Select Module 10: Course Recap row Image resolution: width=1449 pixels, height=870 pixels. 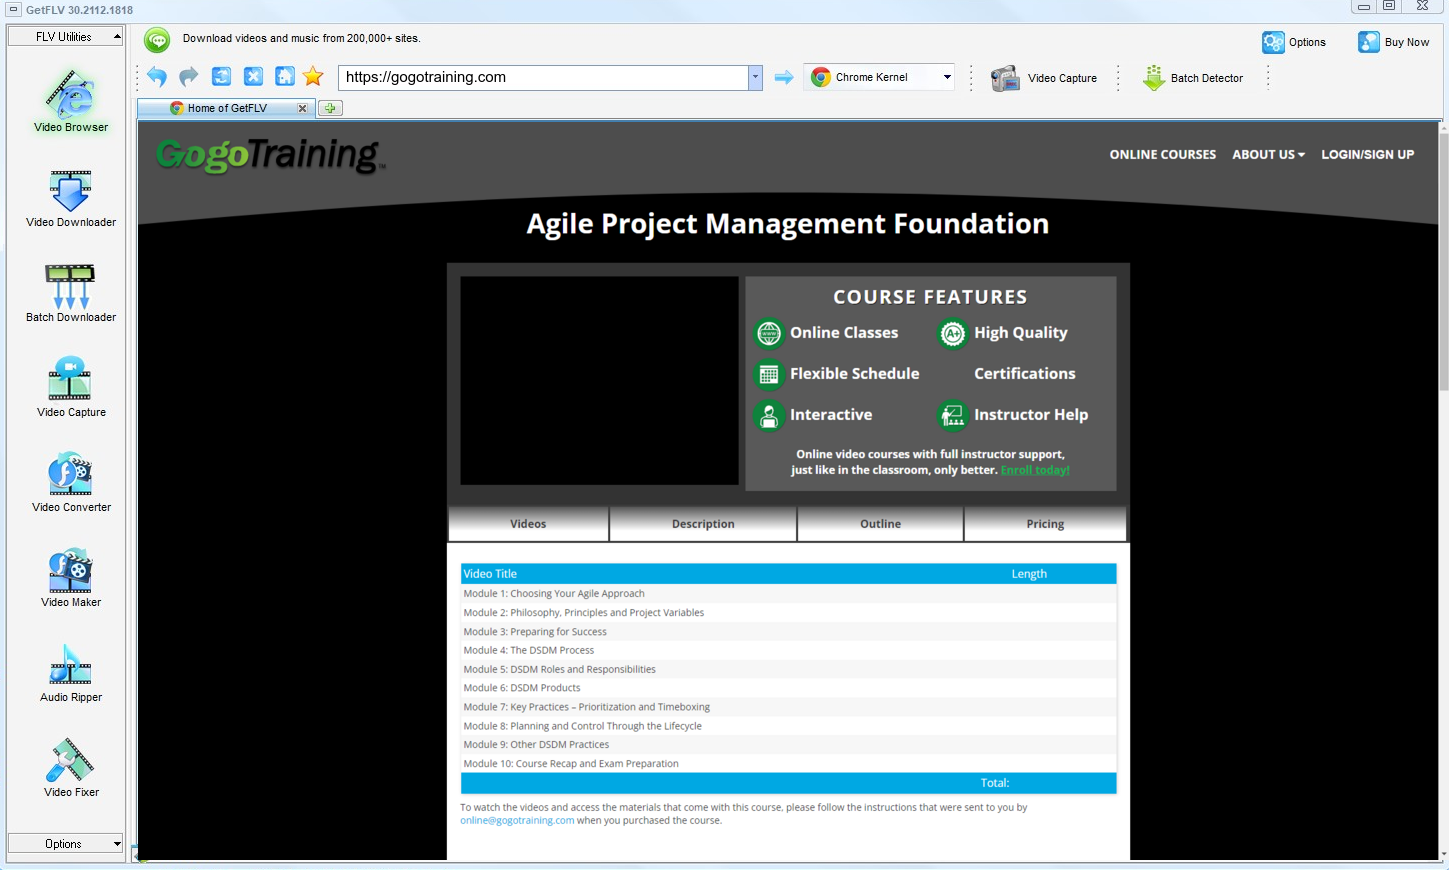pyautogui.click(x=788, y=764)
